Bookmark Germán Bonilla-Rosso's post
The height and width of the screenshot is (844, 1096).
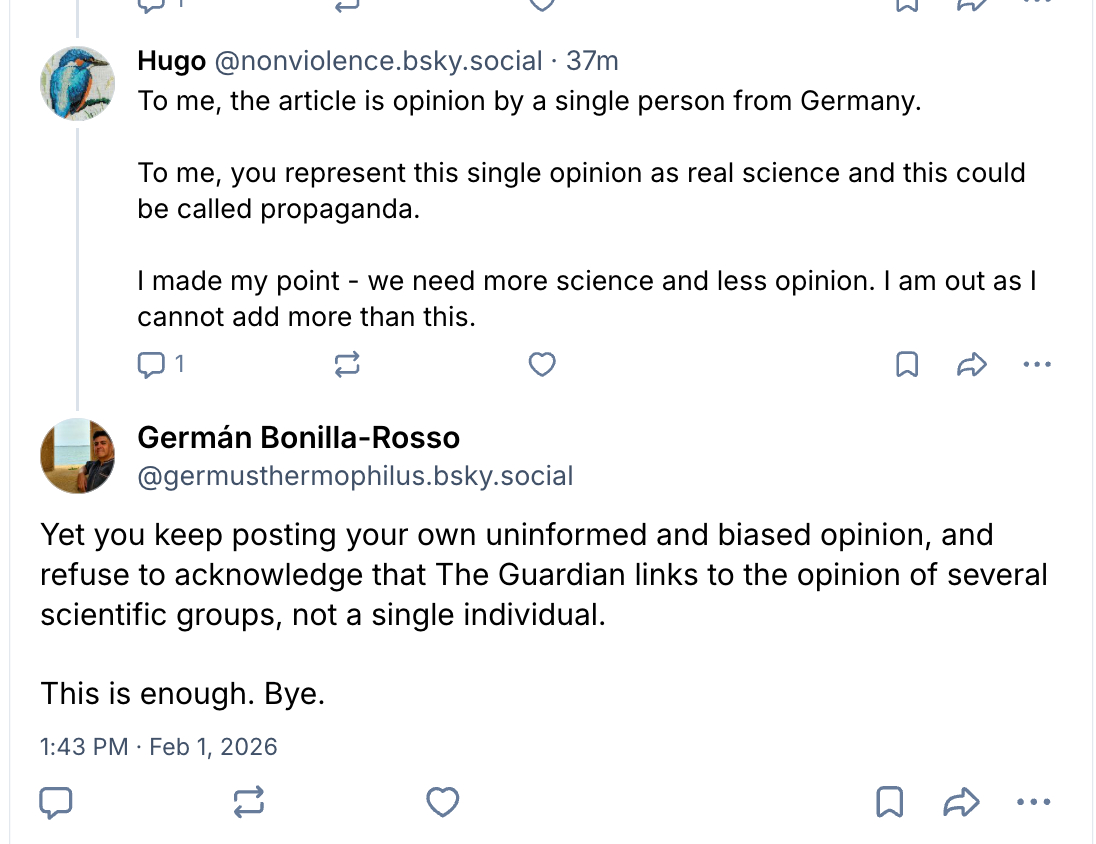click(x=890, y=801)
